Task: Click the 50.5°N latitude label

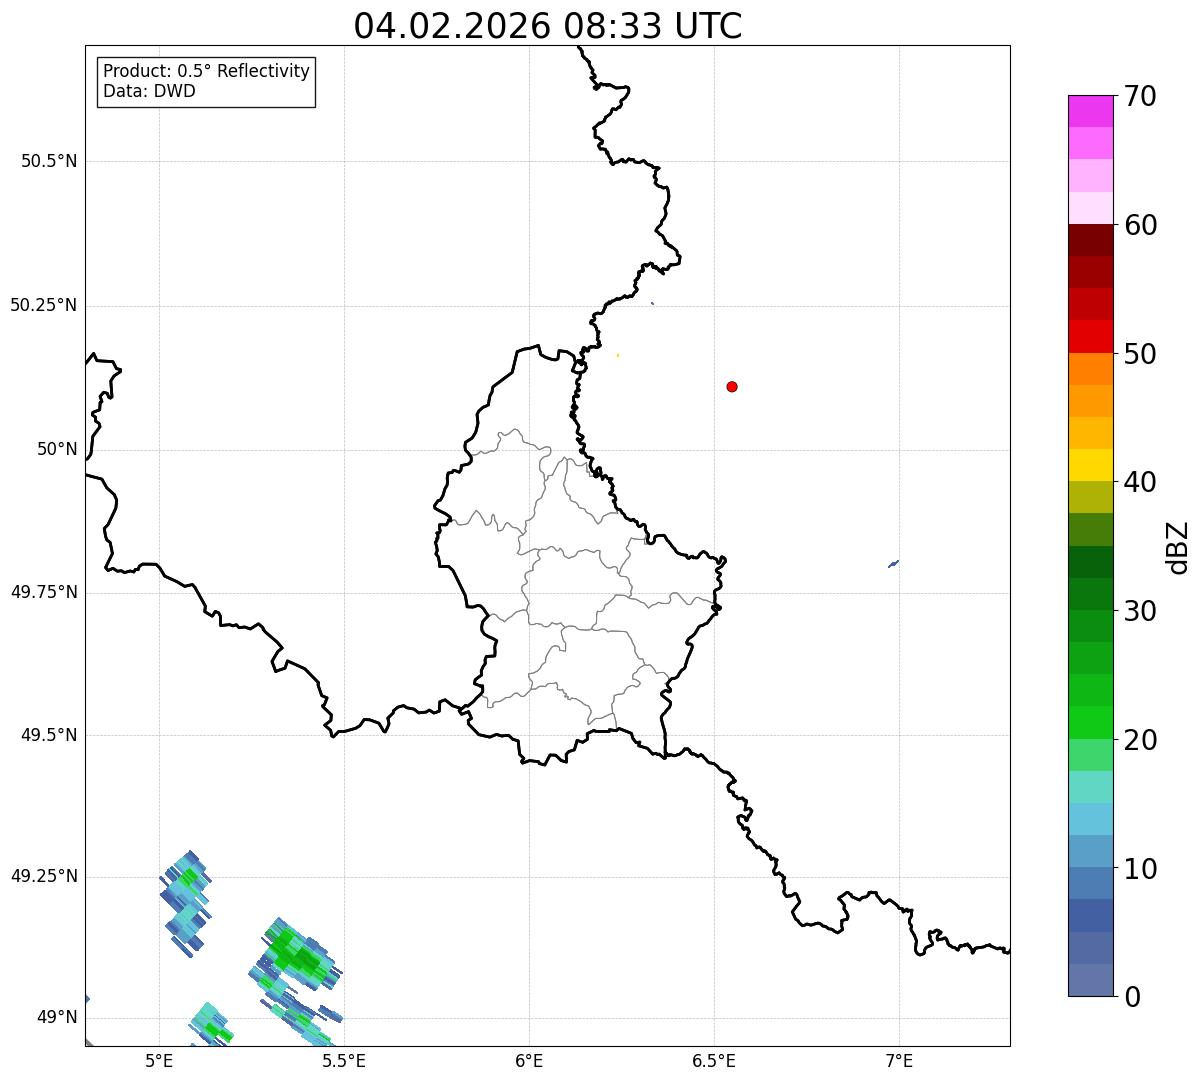Action: [x=49, y=161]
